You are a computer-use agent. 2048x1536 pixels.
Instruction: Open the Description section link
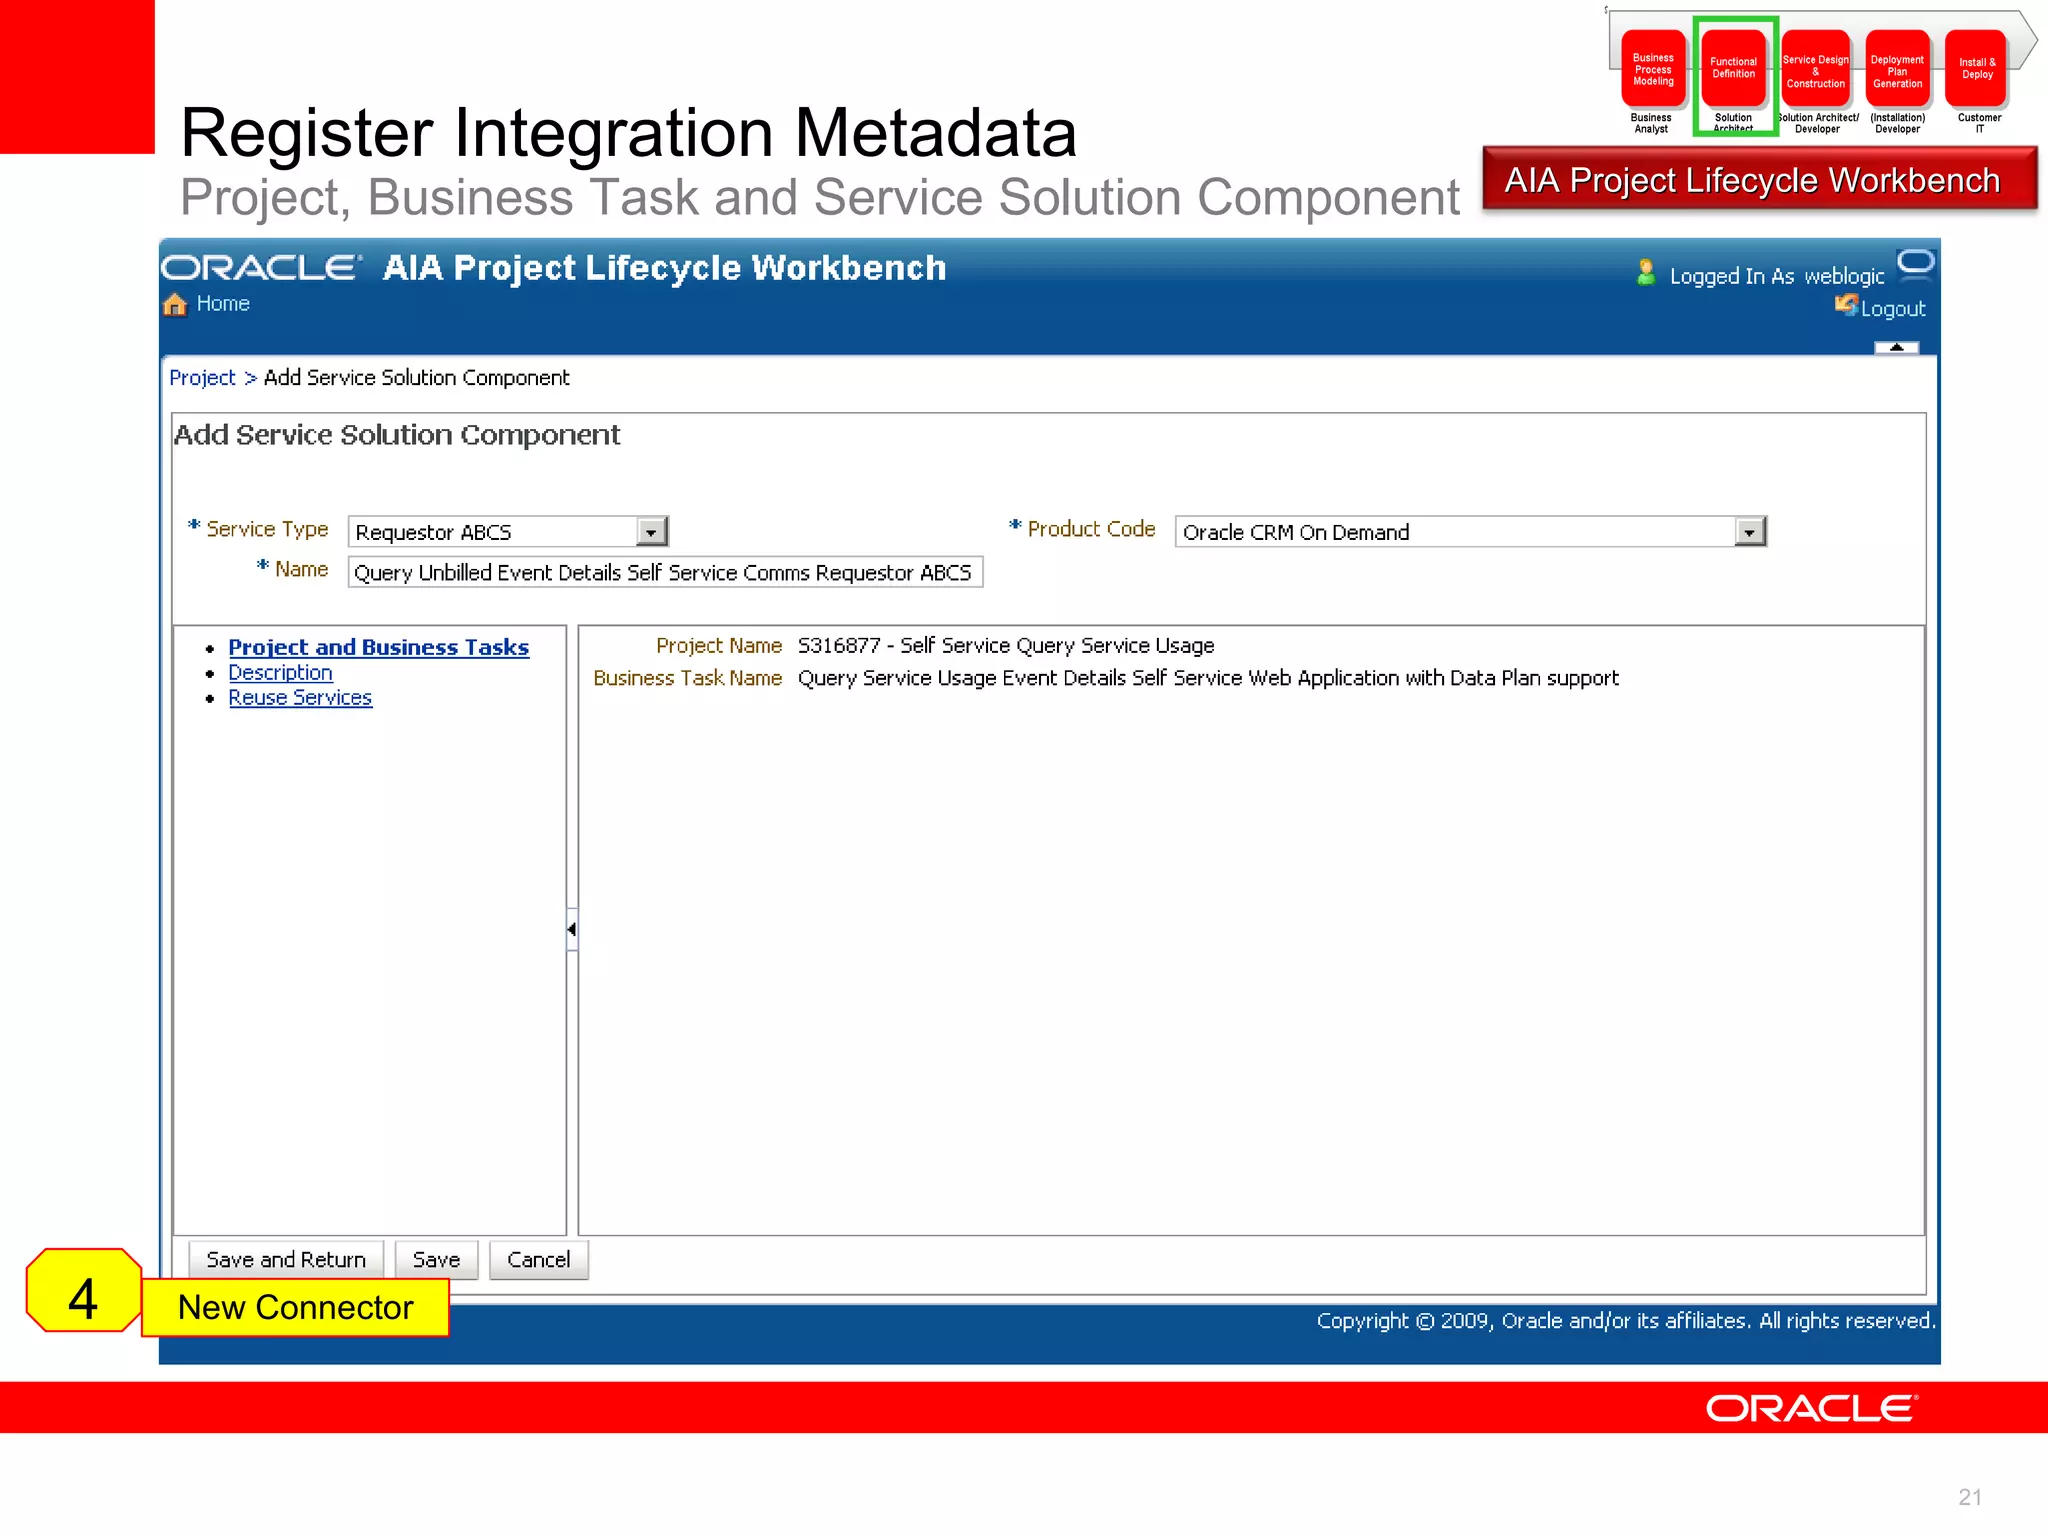280,673
